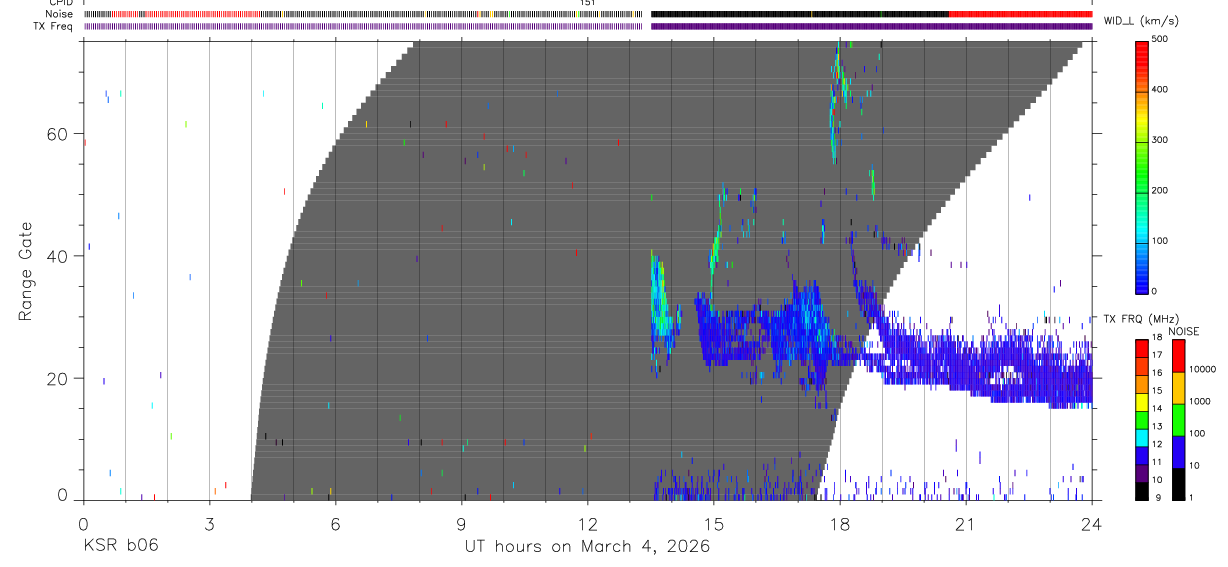
Task: Click the solid black segment of the Noise strip
Action: 800,14
